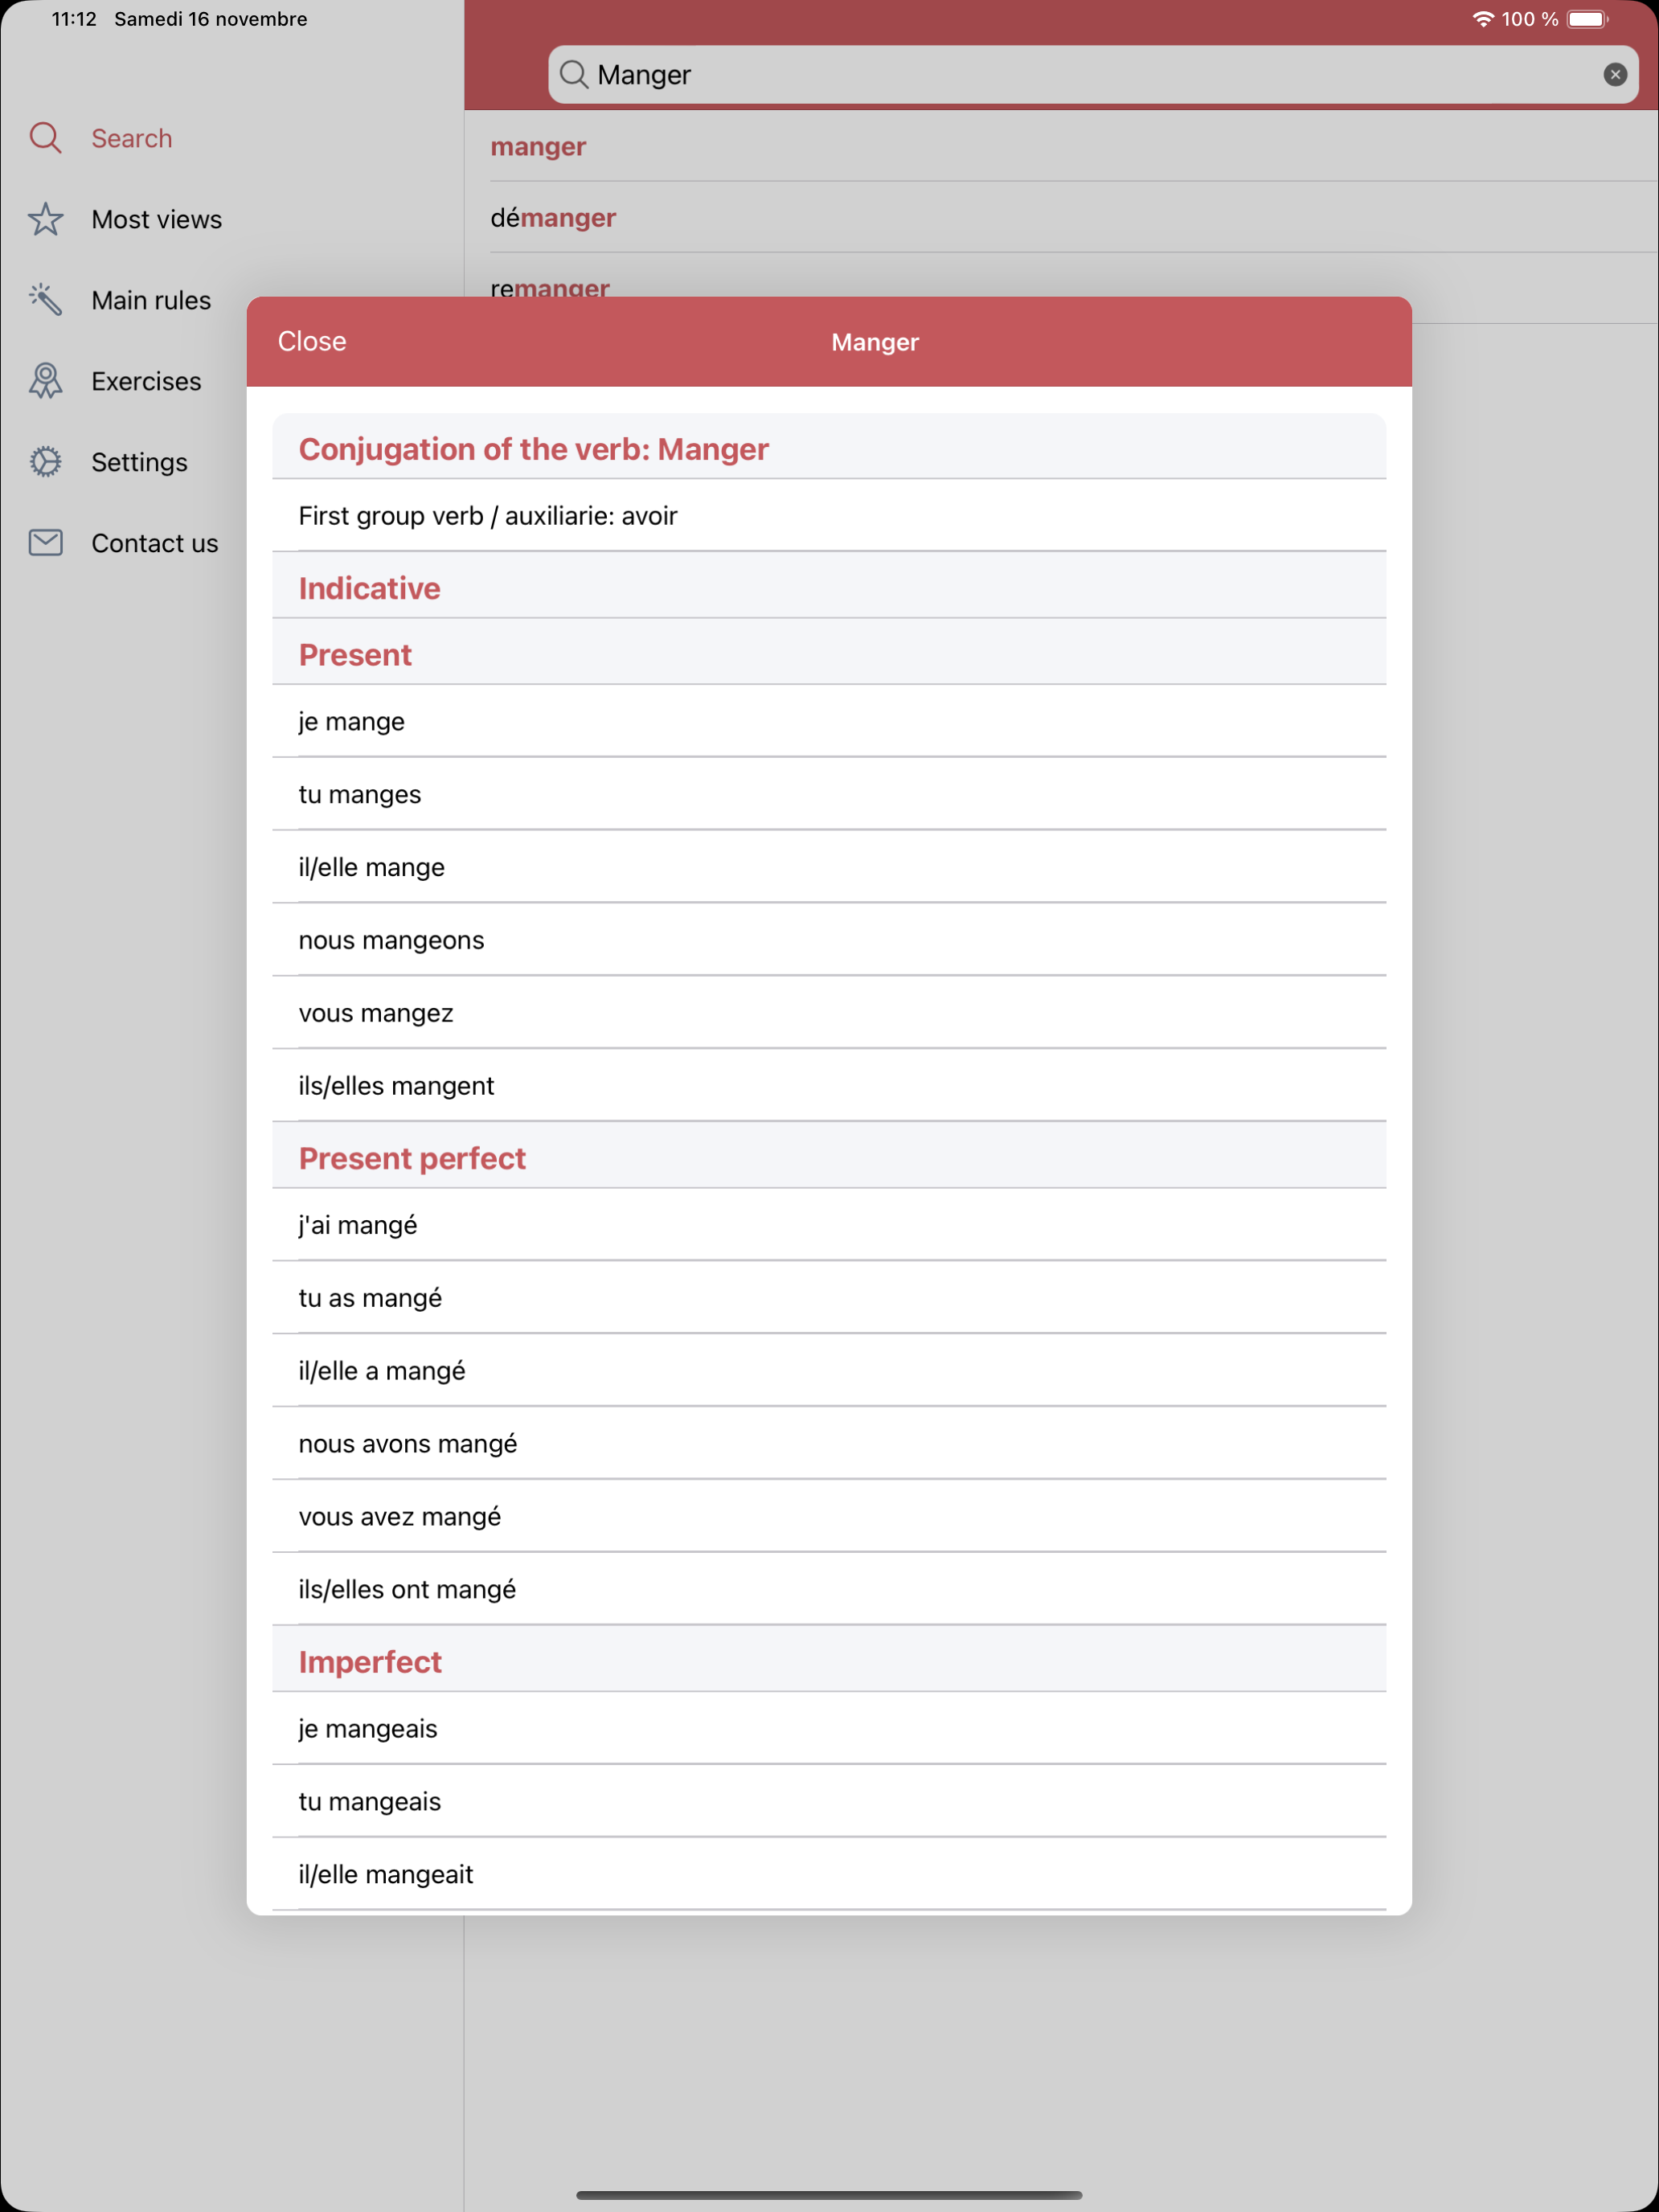
Task: Click the 'il/elle a mangé' row
Action: click(829, 1371)
